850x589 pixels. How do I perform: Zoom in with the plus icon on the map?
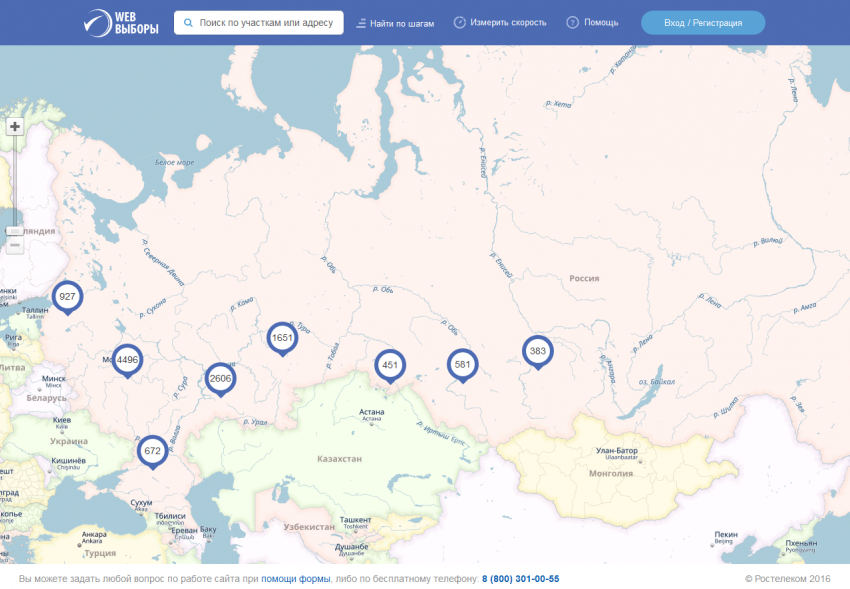coord(14,126)
